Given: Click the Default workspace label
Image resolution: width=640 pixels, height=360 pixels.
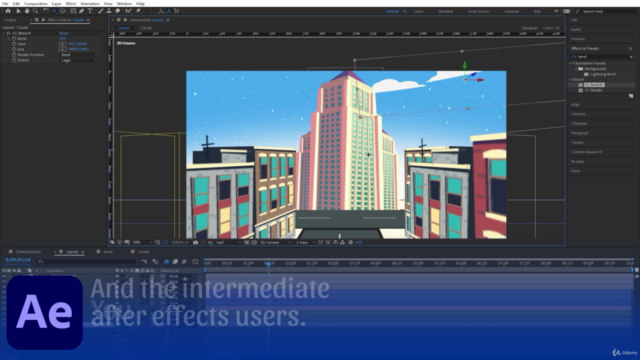Looking at the screenshot, I should tap(392, 11).
